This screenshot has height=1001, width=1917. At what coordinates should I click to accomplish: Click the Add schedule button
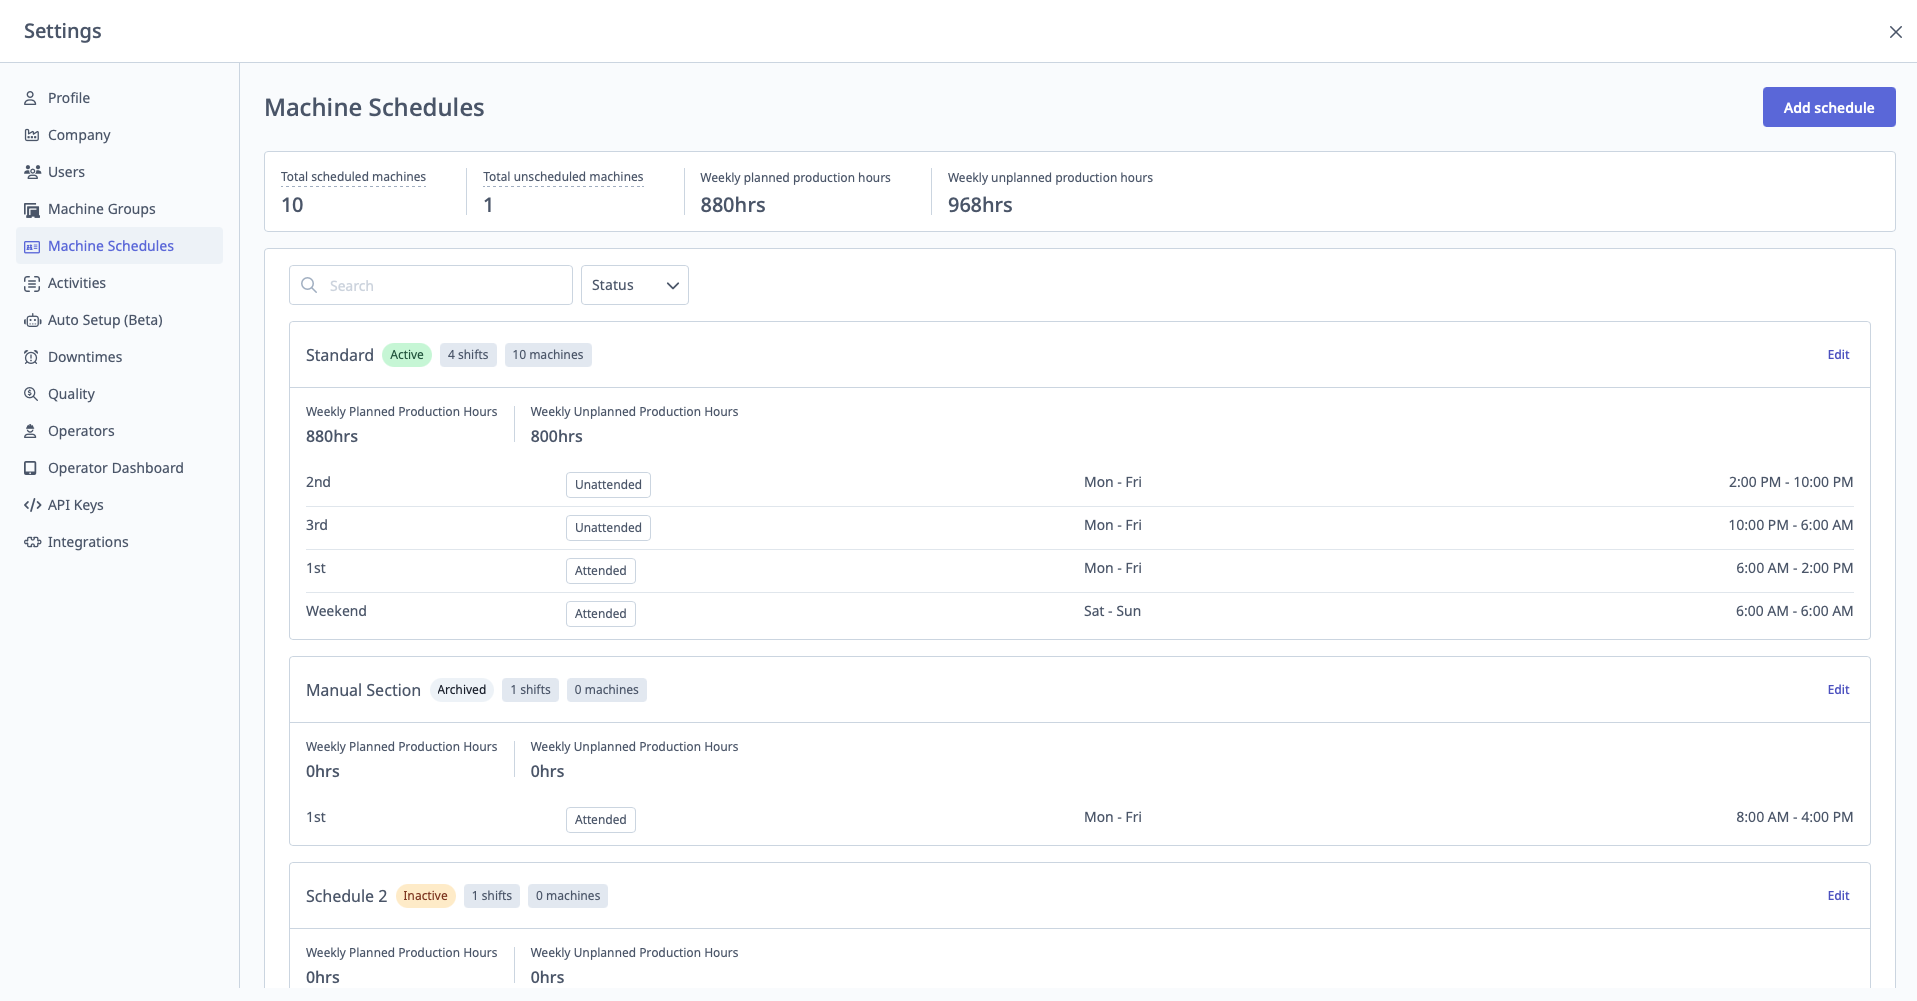1827,107
